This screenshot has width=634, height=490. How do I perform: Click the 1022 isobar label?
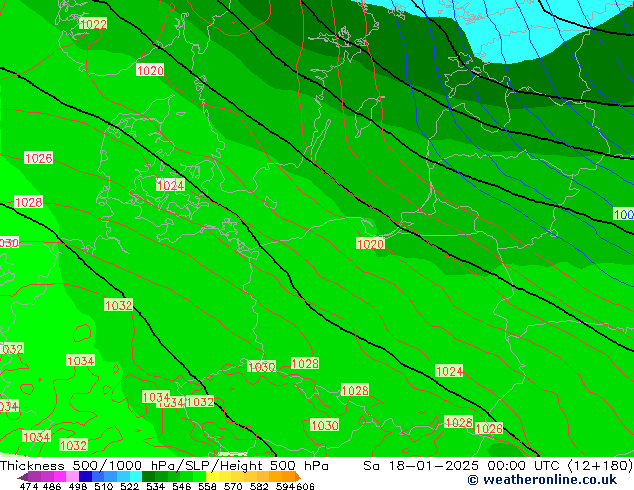[x=93, y=24]
